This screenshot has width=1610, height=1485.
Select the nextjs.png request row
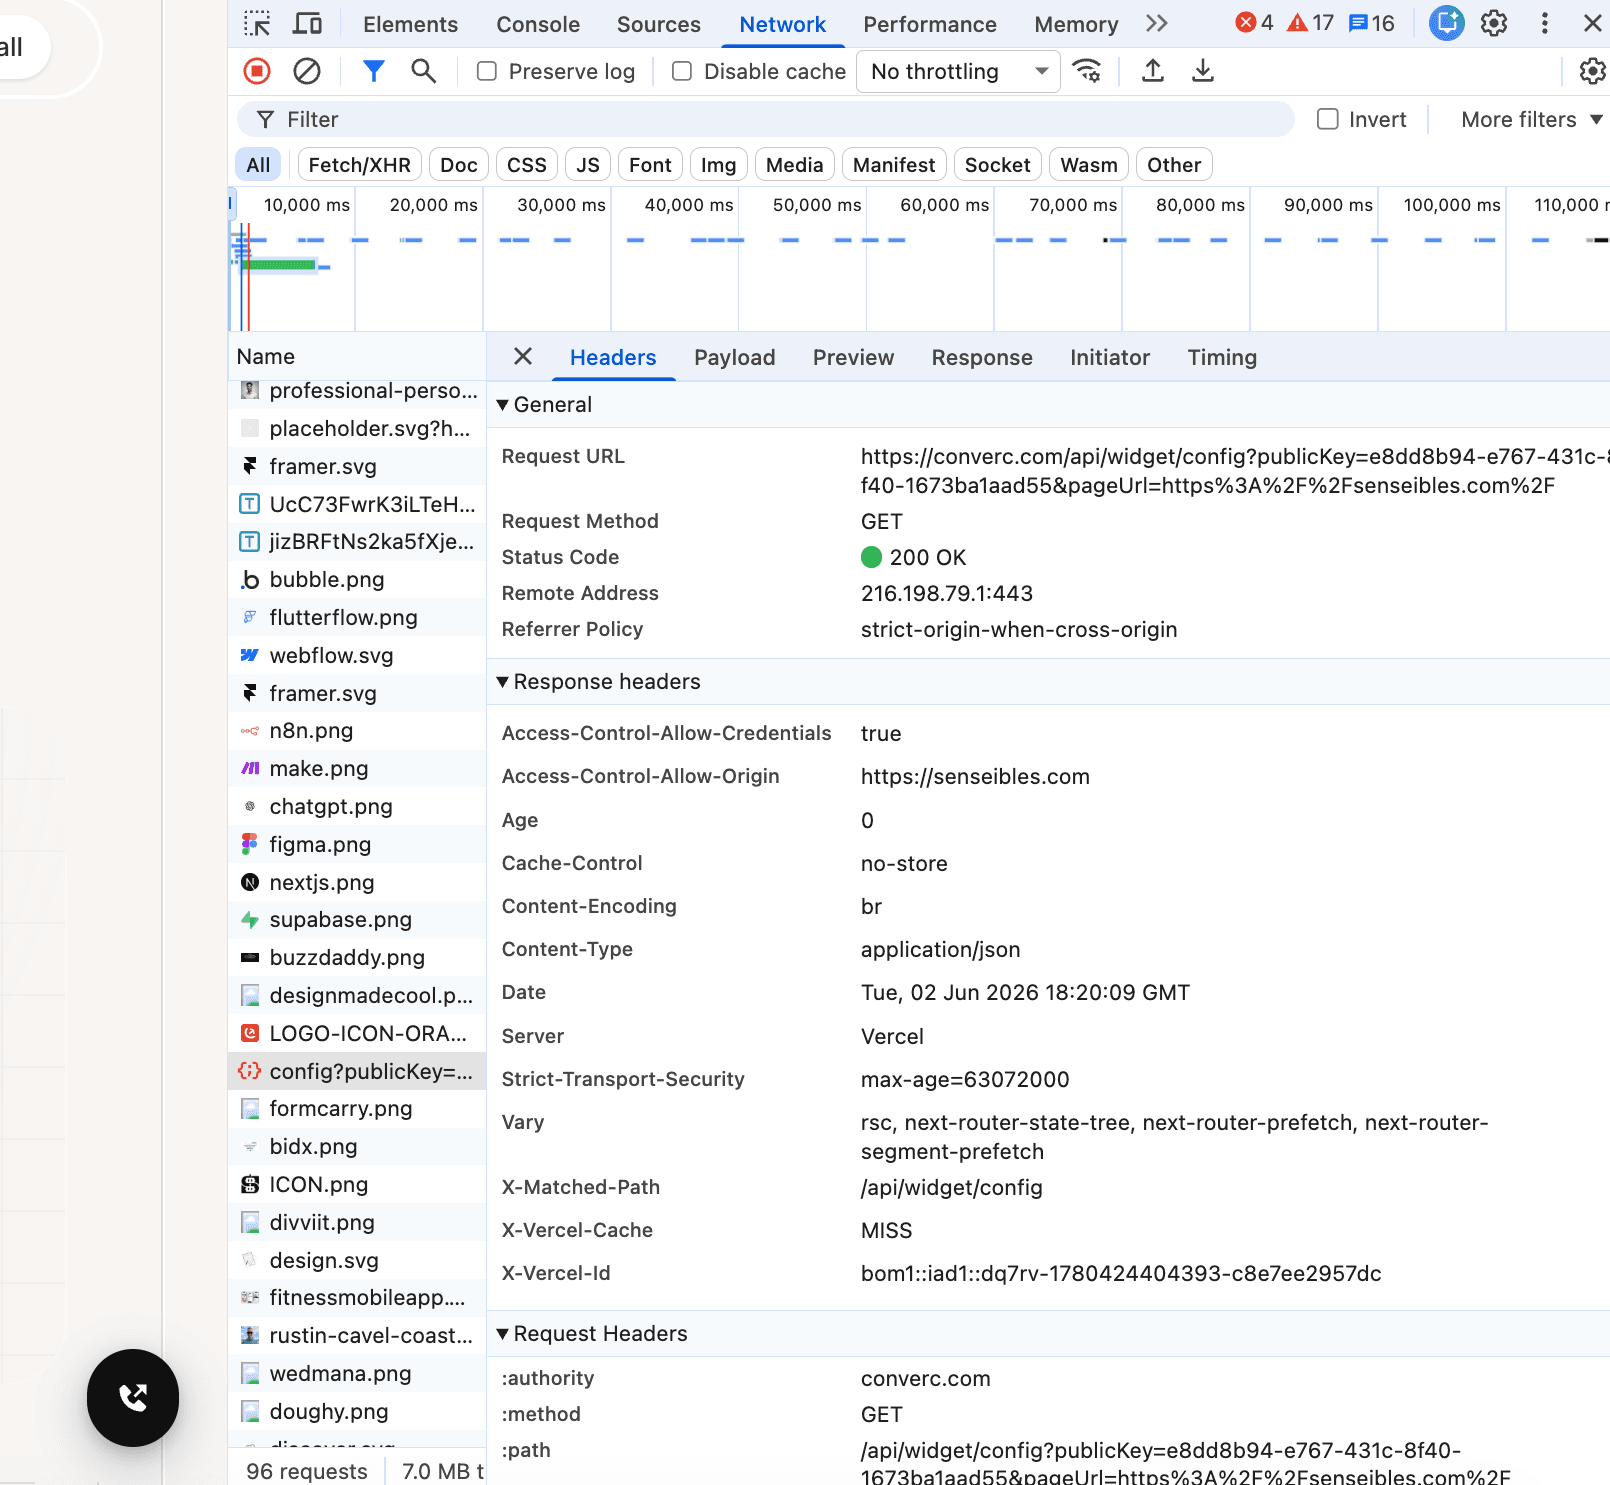357,882
